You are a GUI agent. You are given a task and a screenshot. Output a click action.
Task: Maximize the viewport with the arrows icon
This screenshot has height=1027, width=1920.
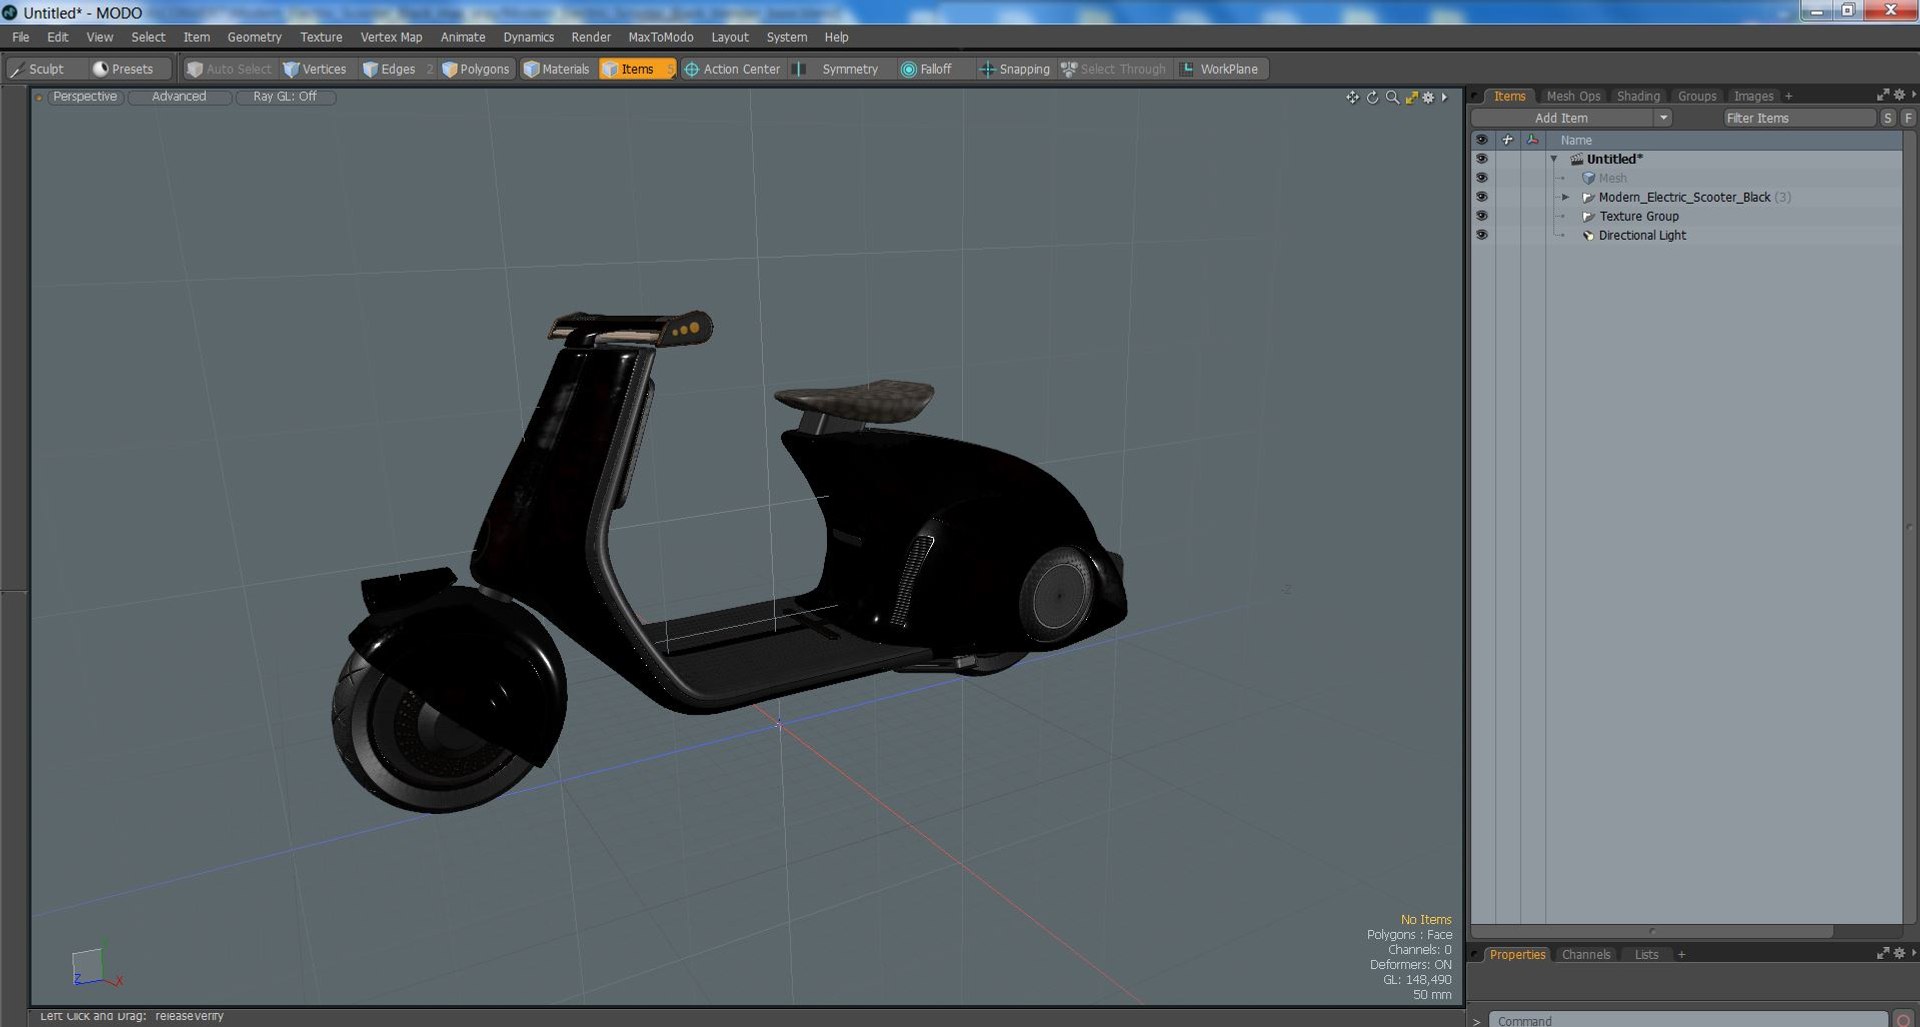pos(1411,97)
